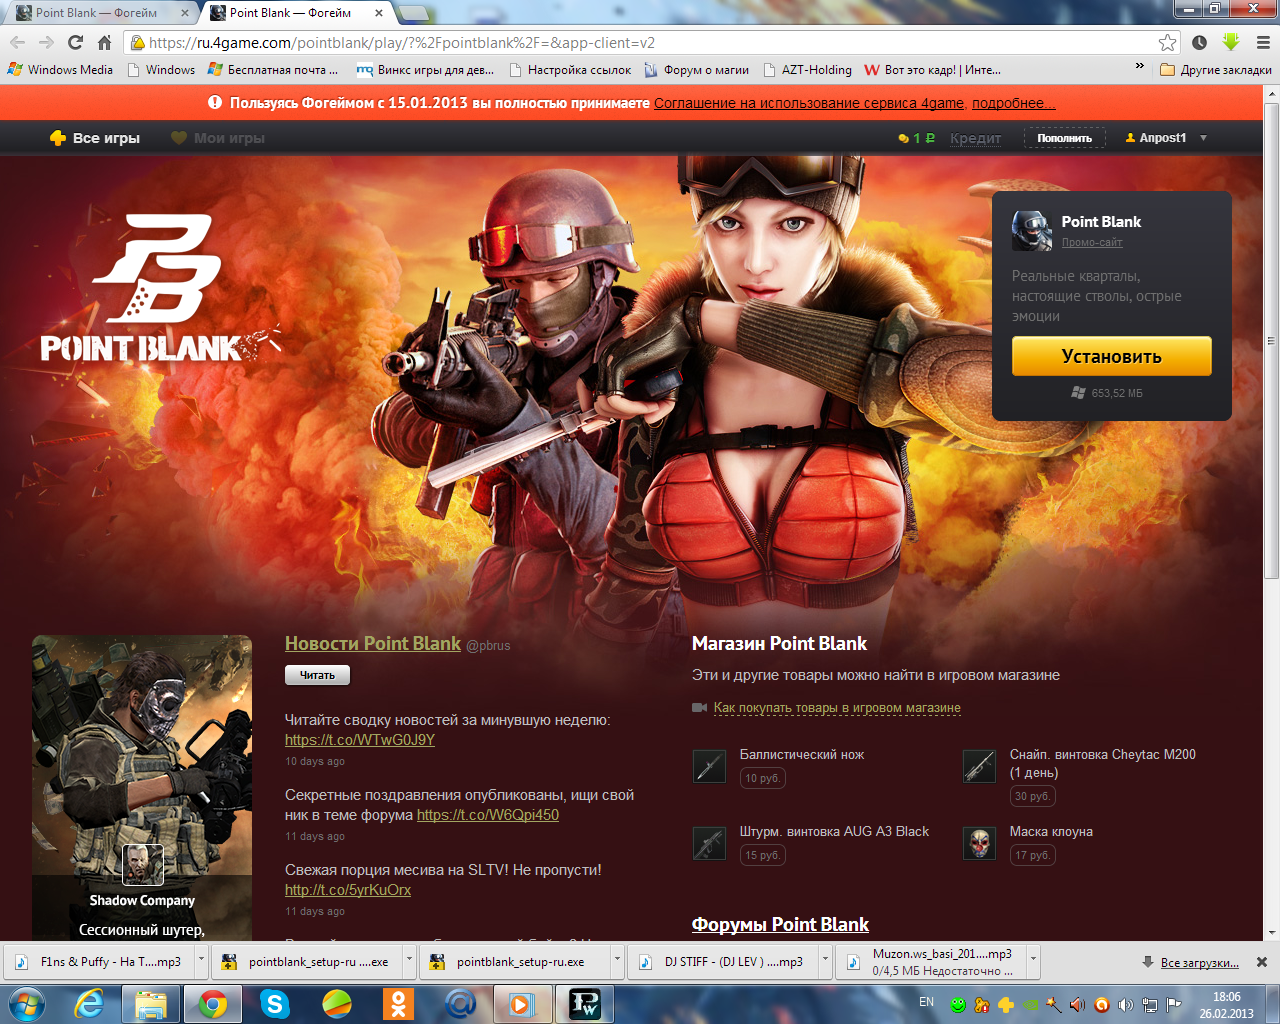
Task: Expand the hidden bookmarks chevron
Action: click(1139, 66)
